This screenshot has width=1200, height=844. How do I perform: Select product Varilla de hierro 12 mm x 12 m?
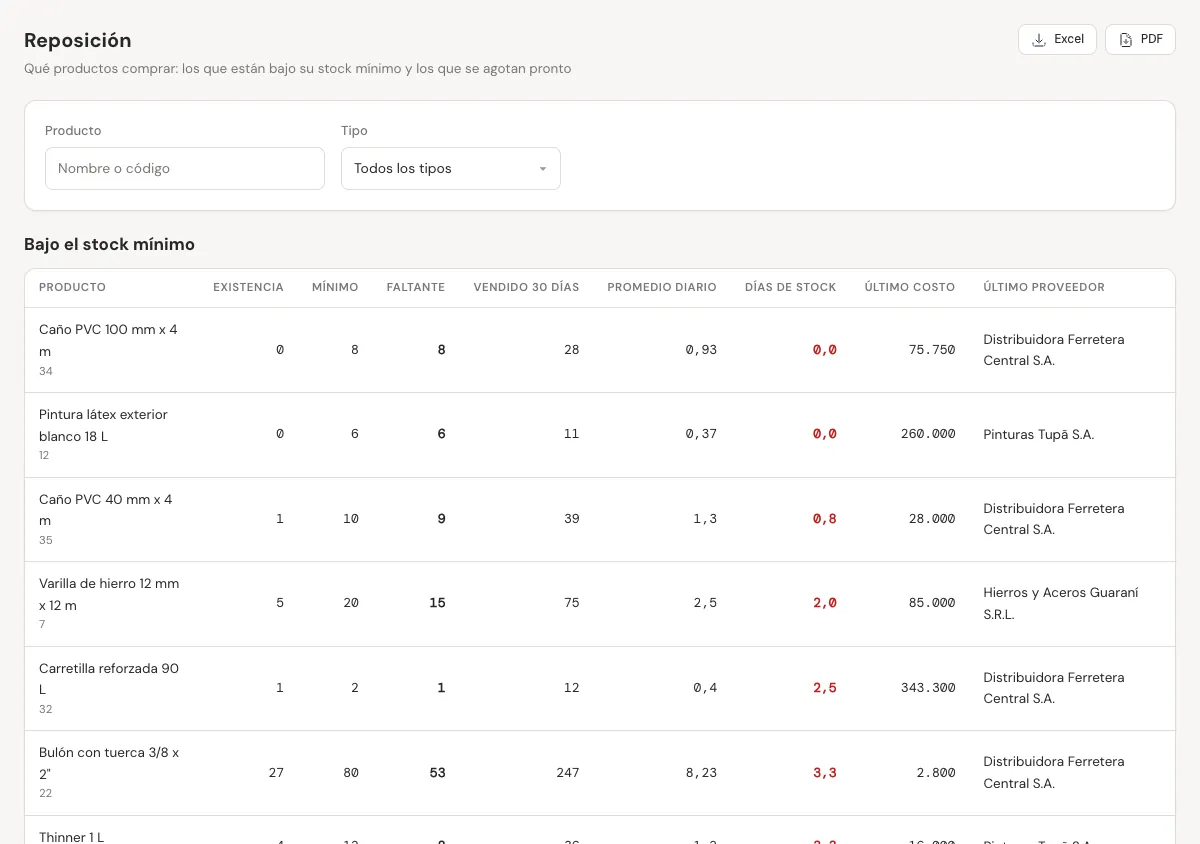pos(109,594)
